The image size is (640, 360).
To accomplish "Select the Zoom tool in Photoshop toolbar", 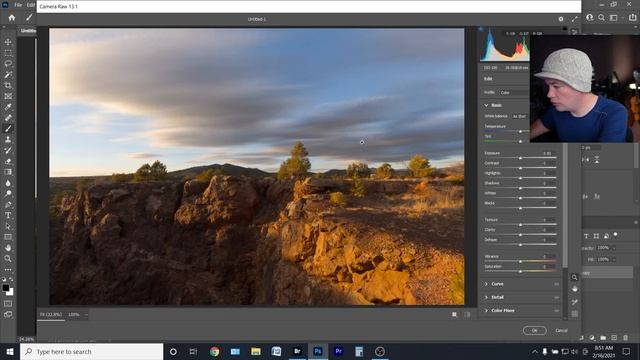I will point(8,258).
